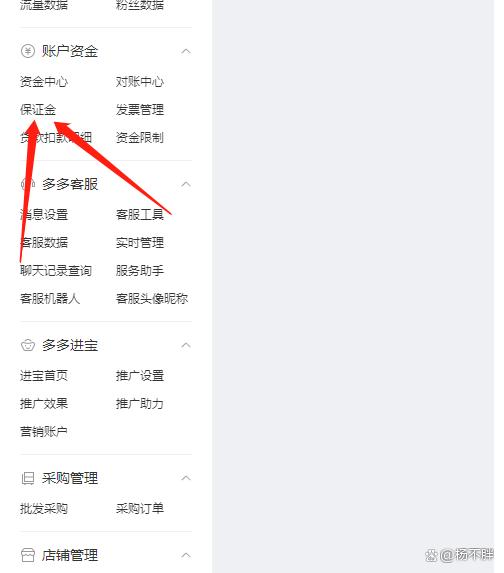Click the 多多进宝 pouch icon
504x573 pixels.
pyautogui.click(x=28, y=345)
